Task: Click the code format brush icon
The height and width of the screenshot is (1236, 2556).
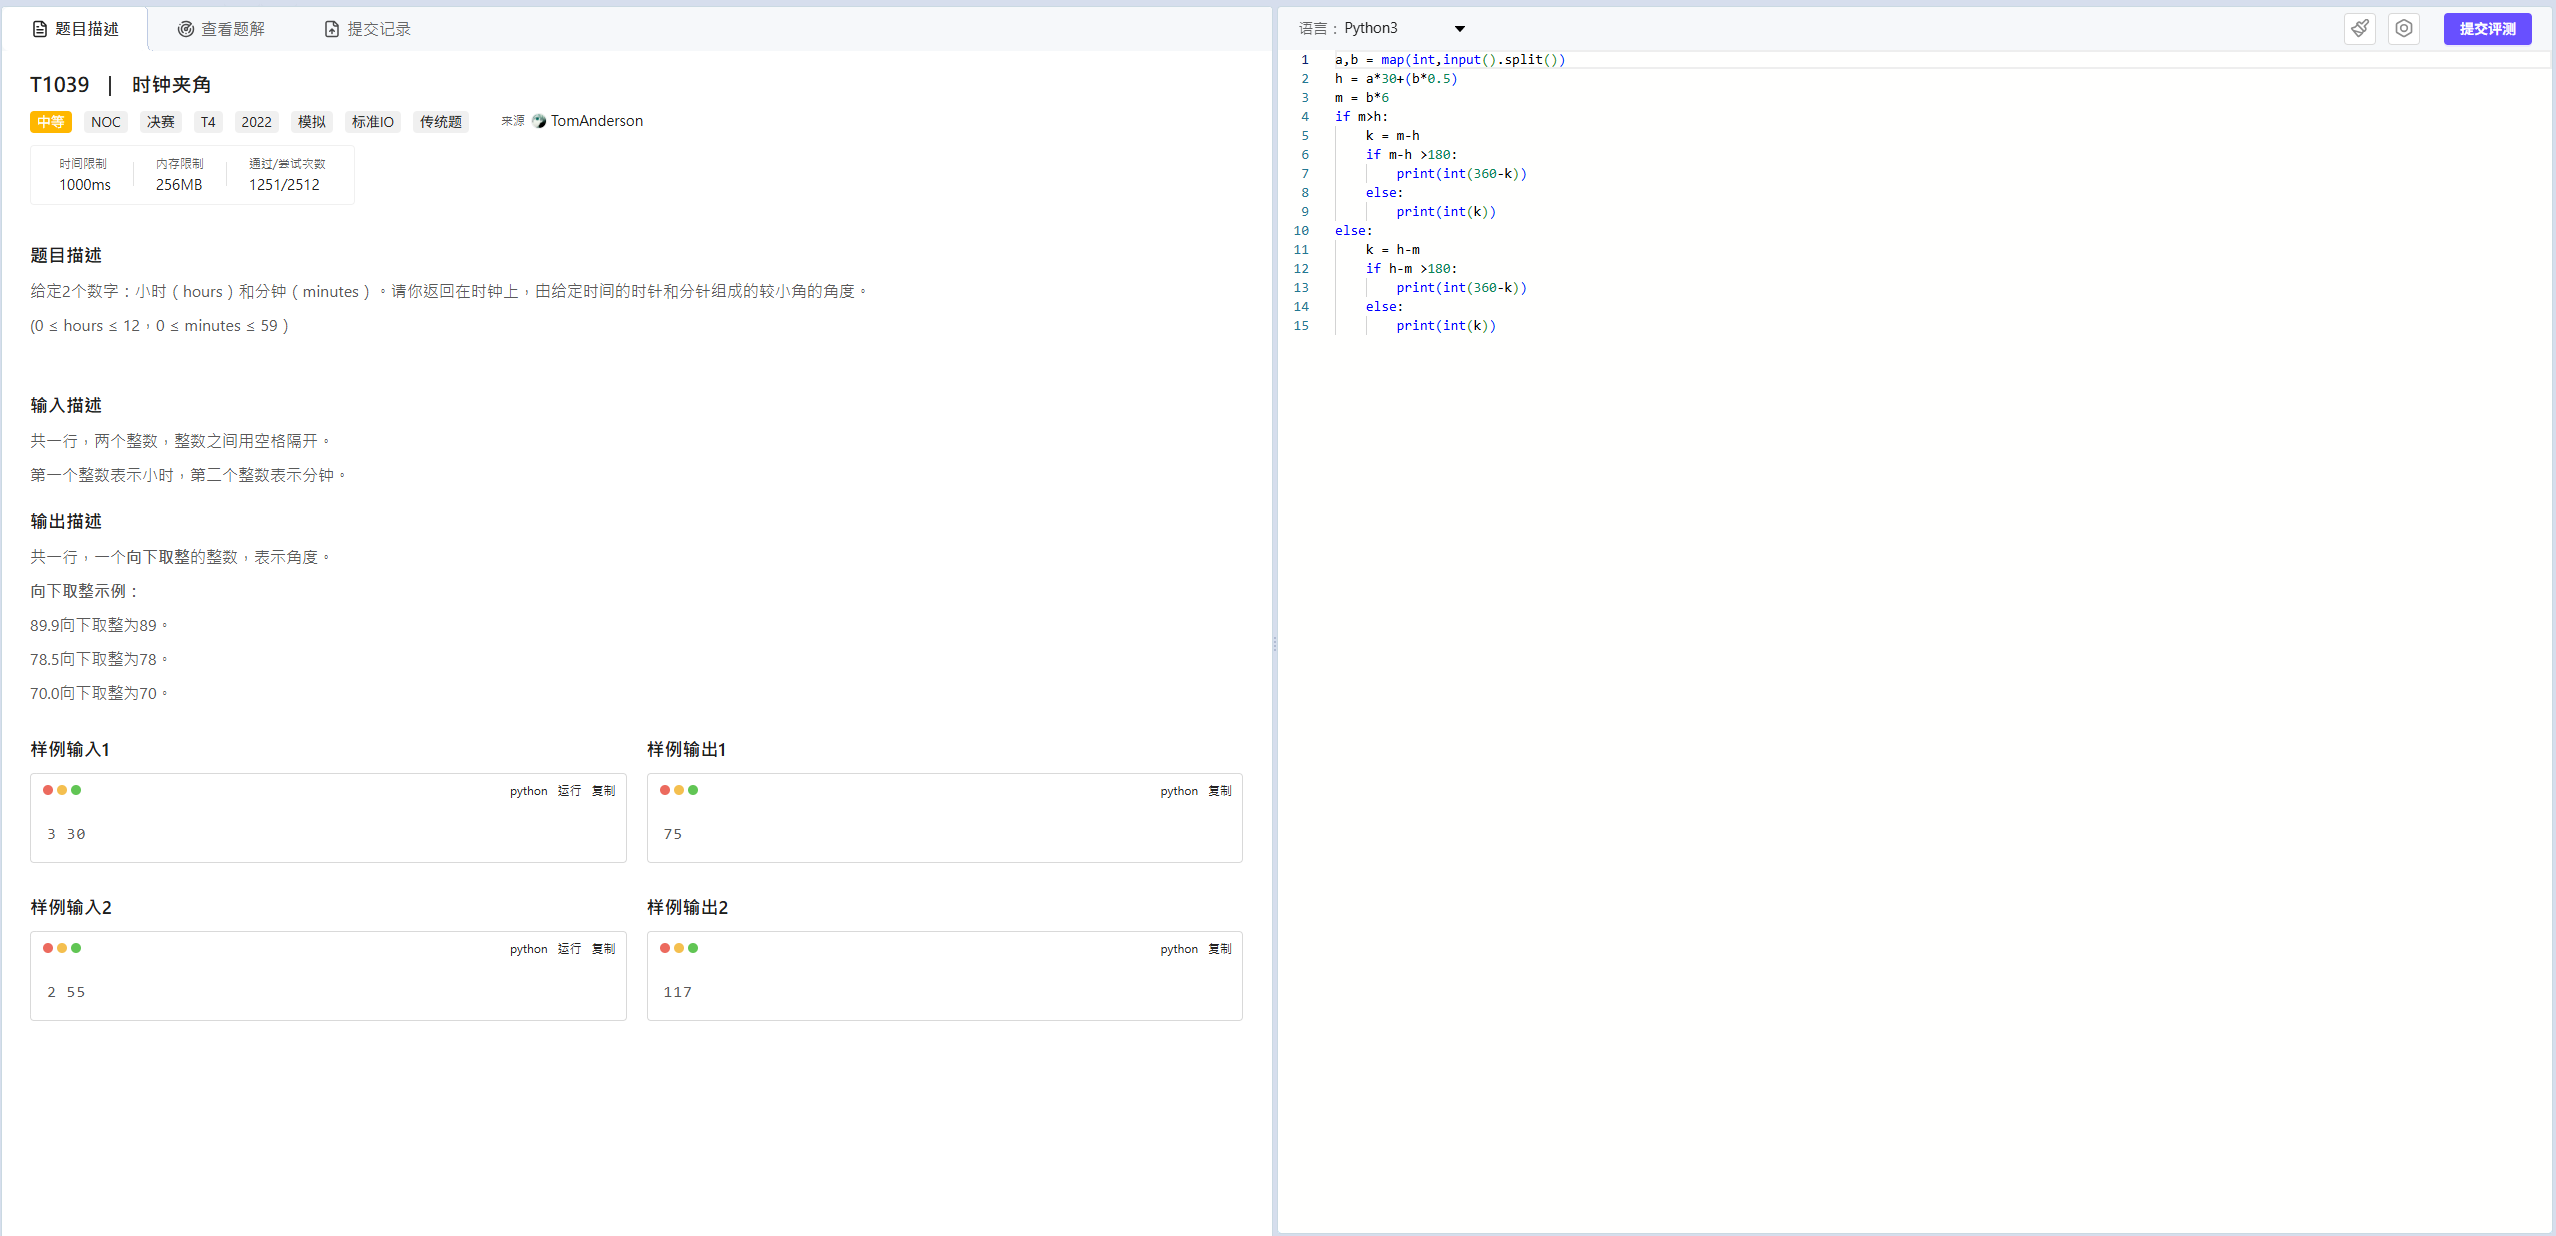Action: coord(2359,29)
